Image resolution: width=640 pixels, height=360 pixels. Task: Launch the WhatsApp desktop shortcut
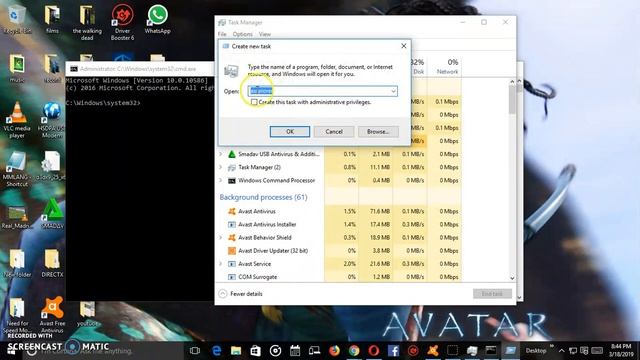pyautogui.click(x=158, y=19)
